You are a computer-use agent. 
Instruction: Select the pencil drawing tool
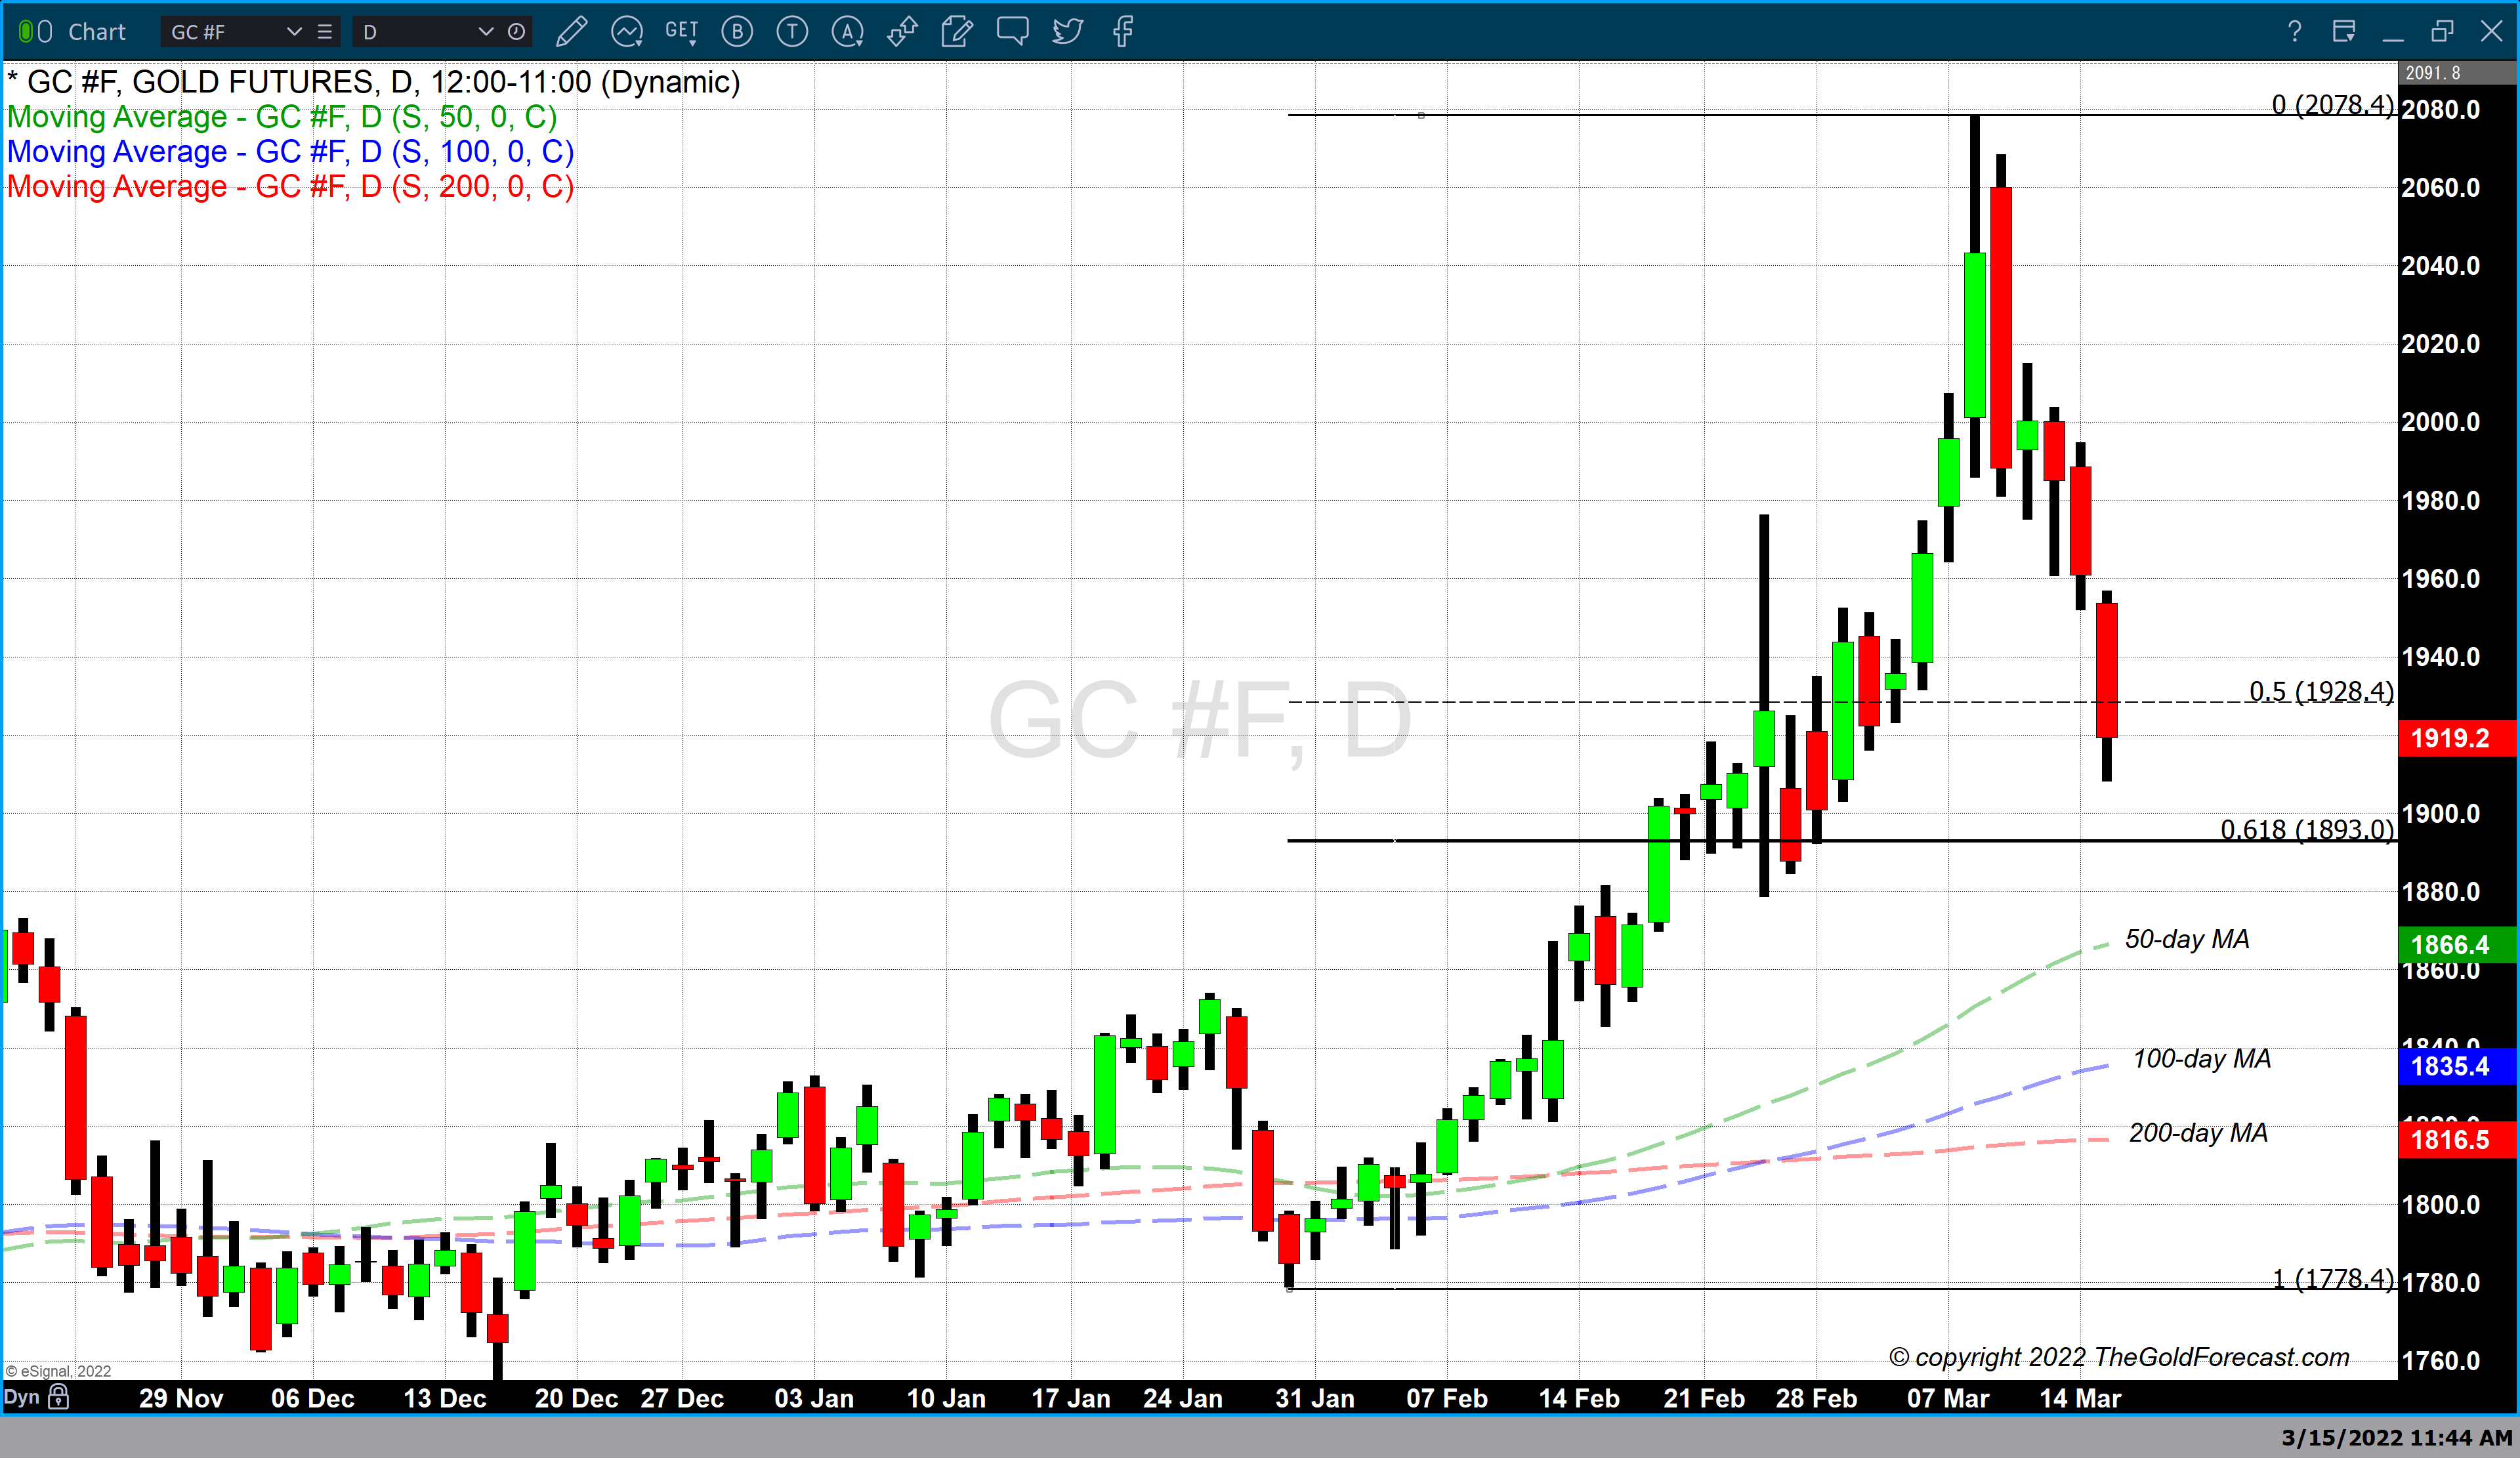point(571,32)
